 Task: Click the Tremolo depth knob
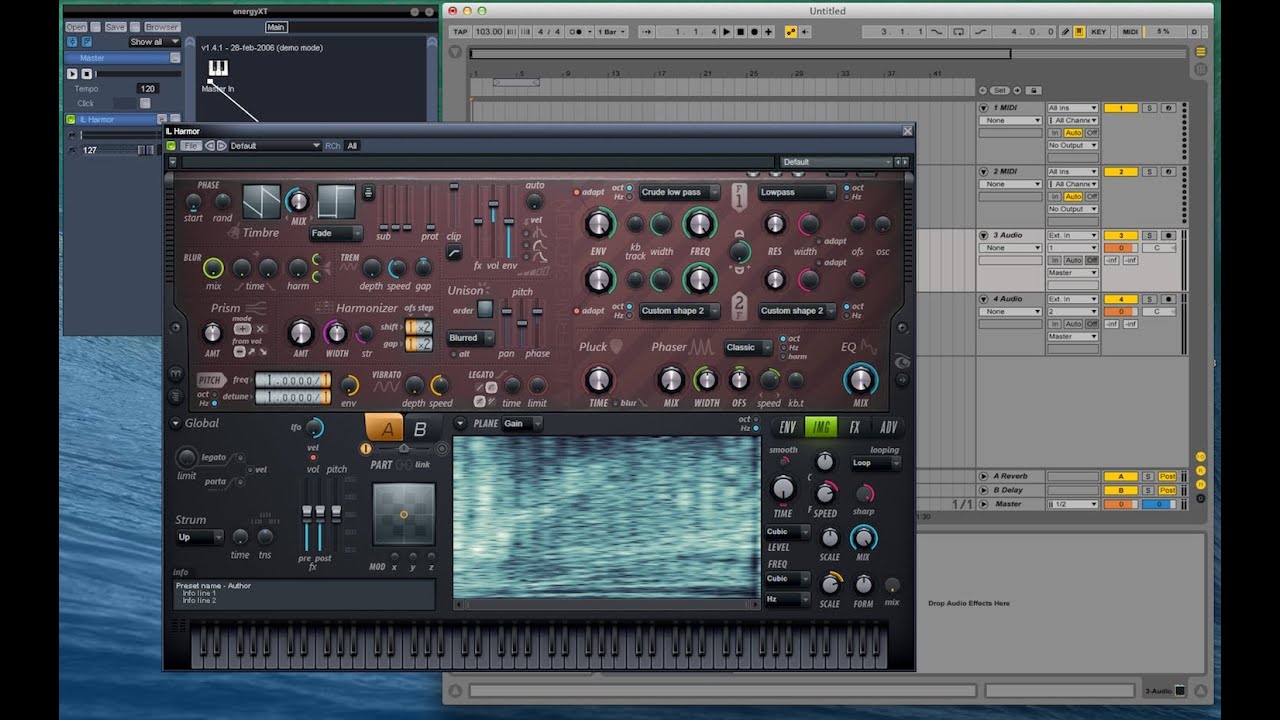click(372, 268)
